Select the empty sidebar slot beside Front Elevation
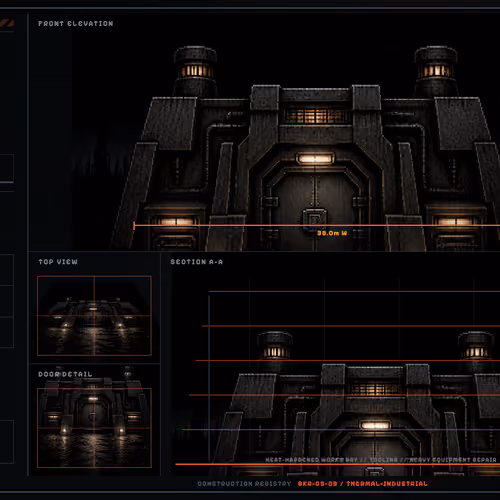500x500 pixels. [x=7, y=168]
